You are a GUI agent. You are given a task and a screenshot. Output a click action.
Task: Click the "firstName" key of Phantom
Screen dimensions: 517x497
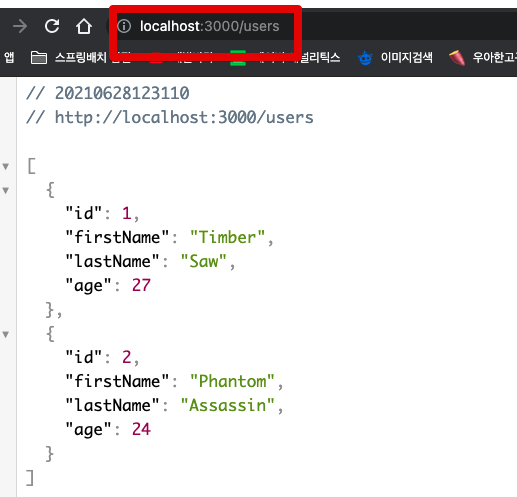pyautogui.click(x=117, y=381)
